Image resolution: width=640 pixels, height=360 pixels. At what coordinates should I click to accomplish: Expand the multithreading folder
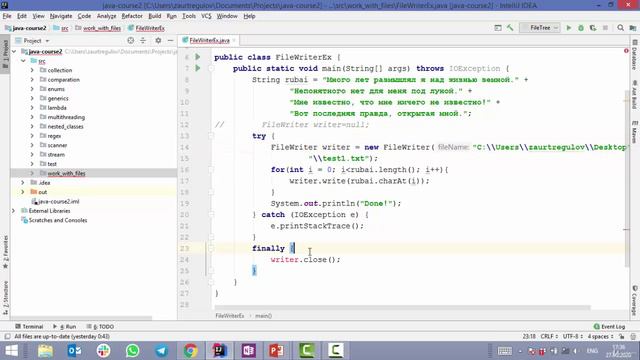[x=32, y=117]
